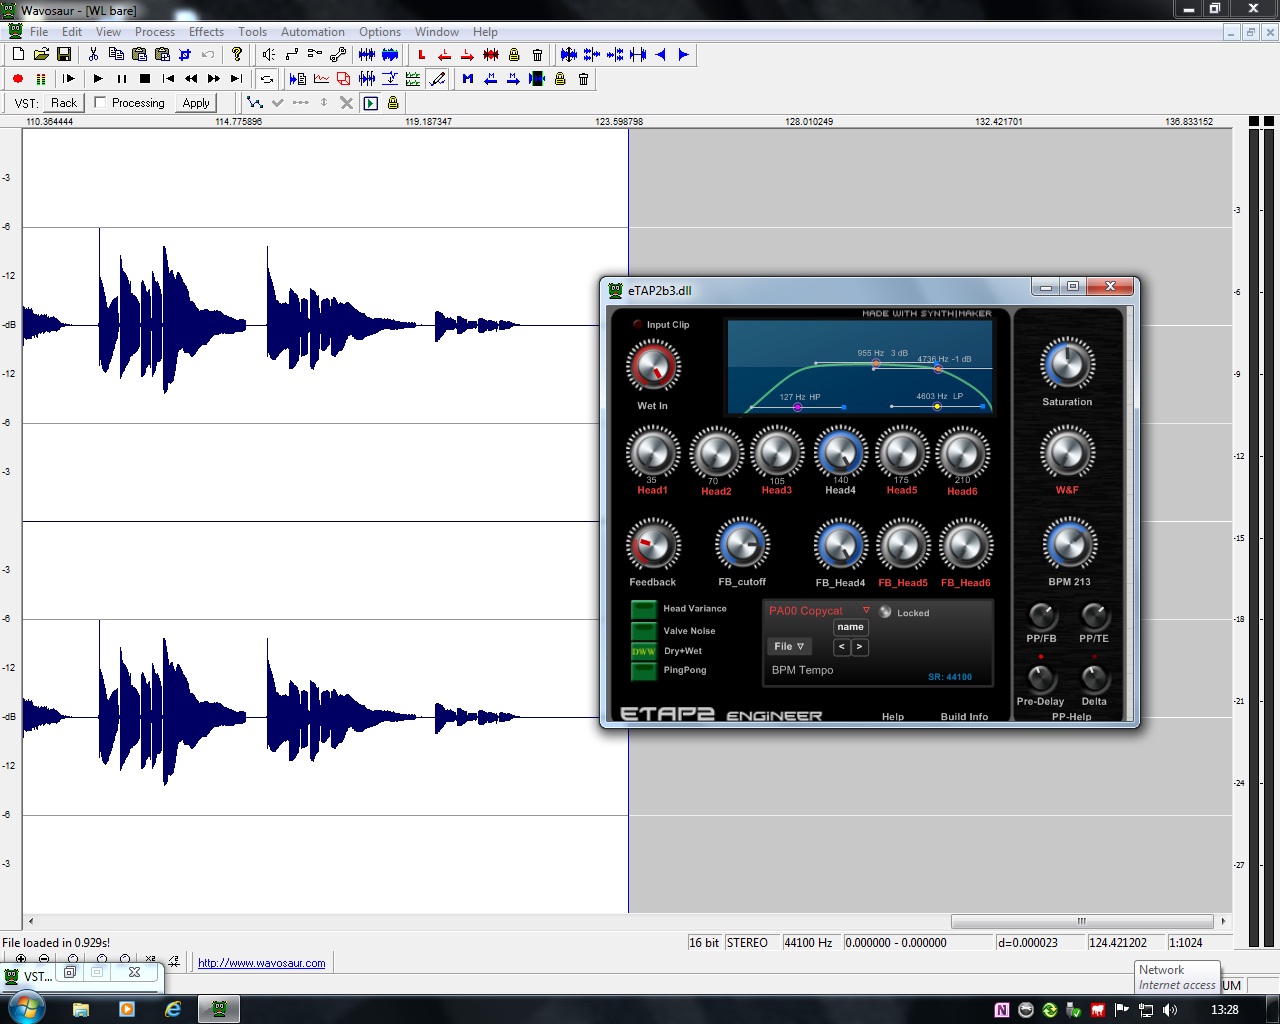The image size is (1280, 1024).
Task: Toggle the Head Variance green switch
Action: [644, 609]
